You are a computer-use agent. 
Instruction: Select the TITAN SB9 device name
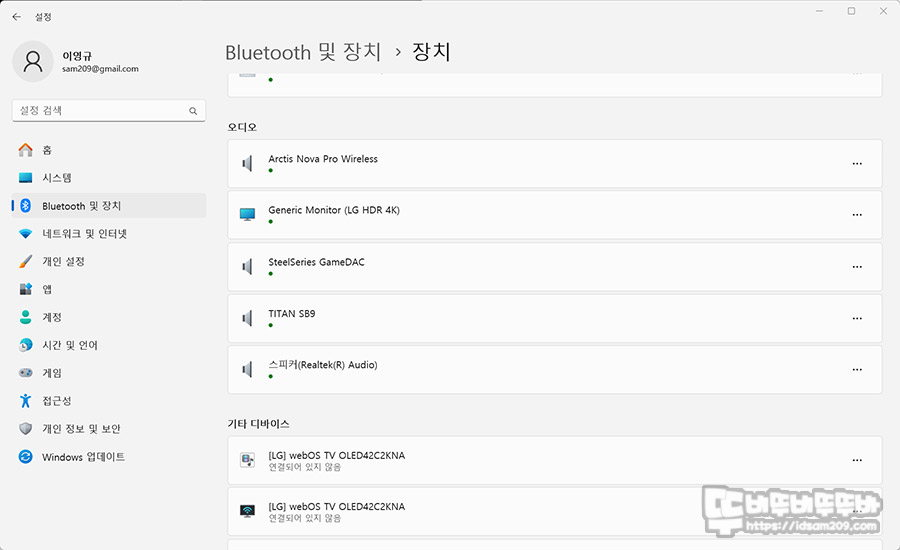click(292, 313)
